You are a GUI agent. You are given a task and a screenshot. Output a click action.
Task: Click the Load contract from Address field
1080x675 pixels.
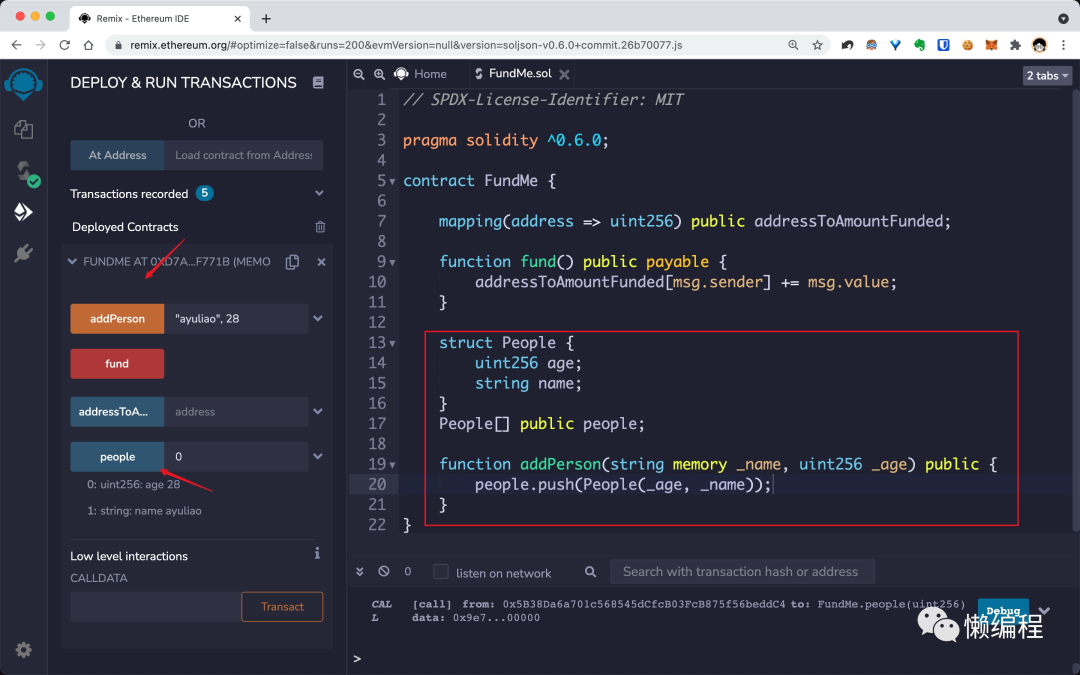click(243, 155)
